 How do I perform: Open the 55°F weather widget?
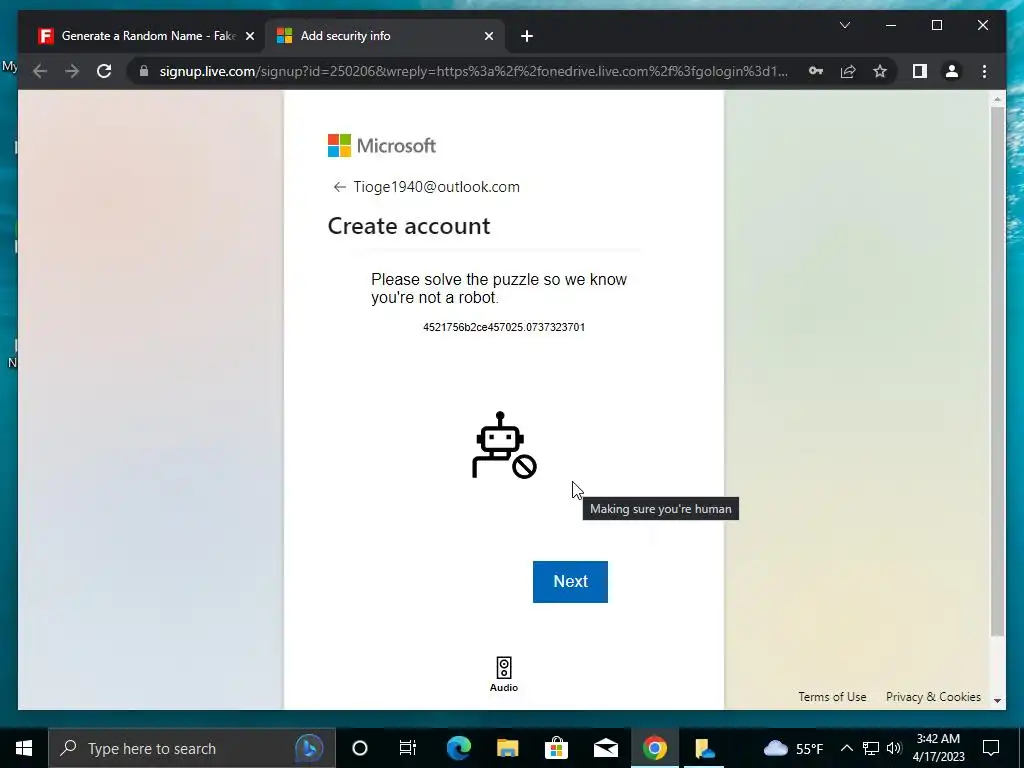792,748
